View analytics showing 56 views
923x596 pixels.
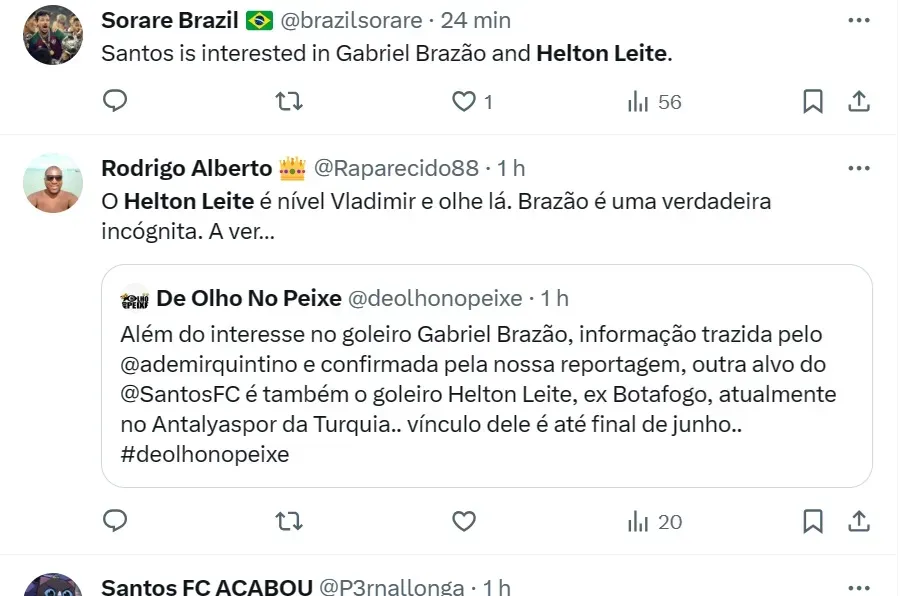coord(654,101)
